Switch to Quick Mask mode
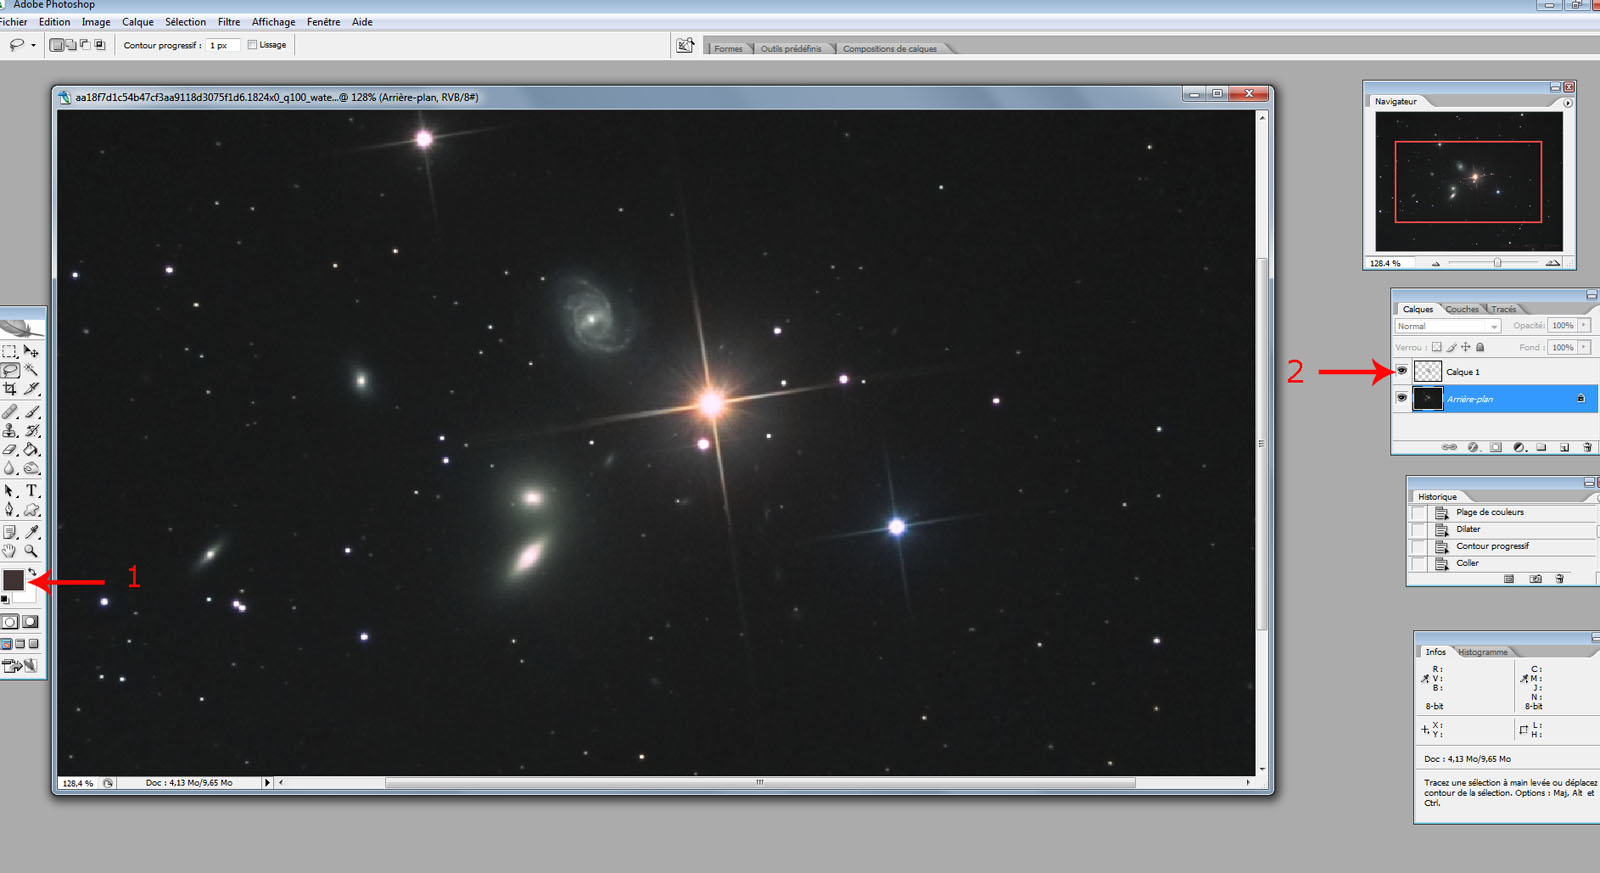1600x873 pixels. pos(30,622)
